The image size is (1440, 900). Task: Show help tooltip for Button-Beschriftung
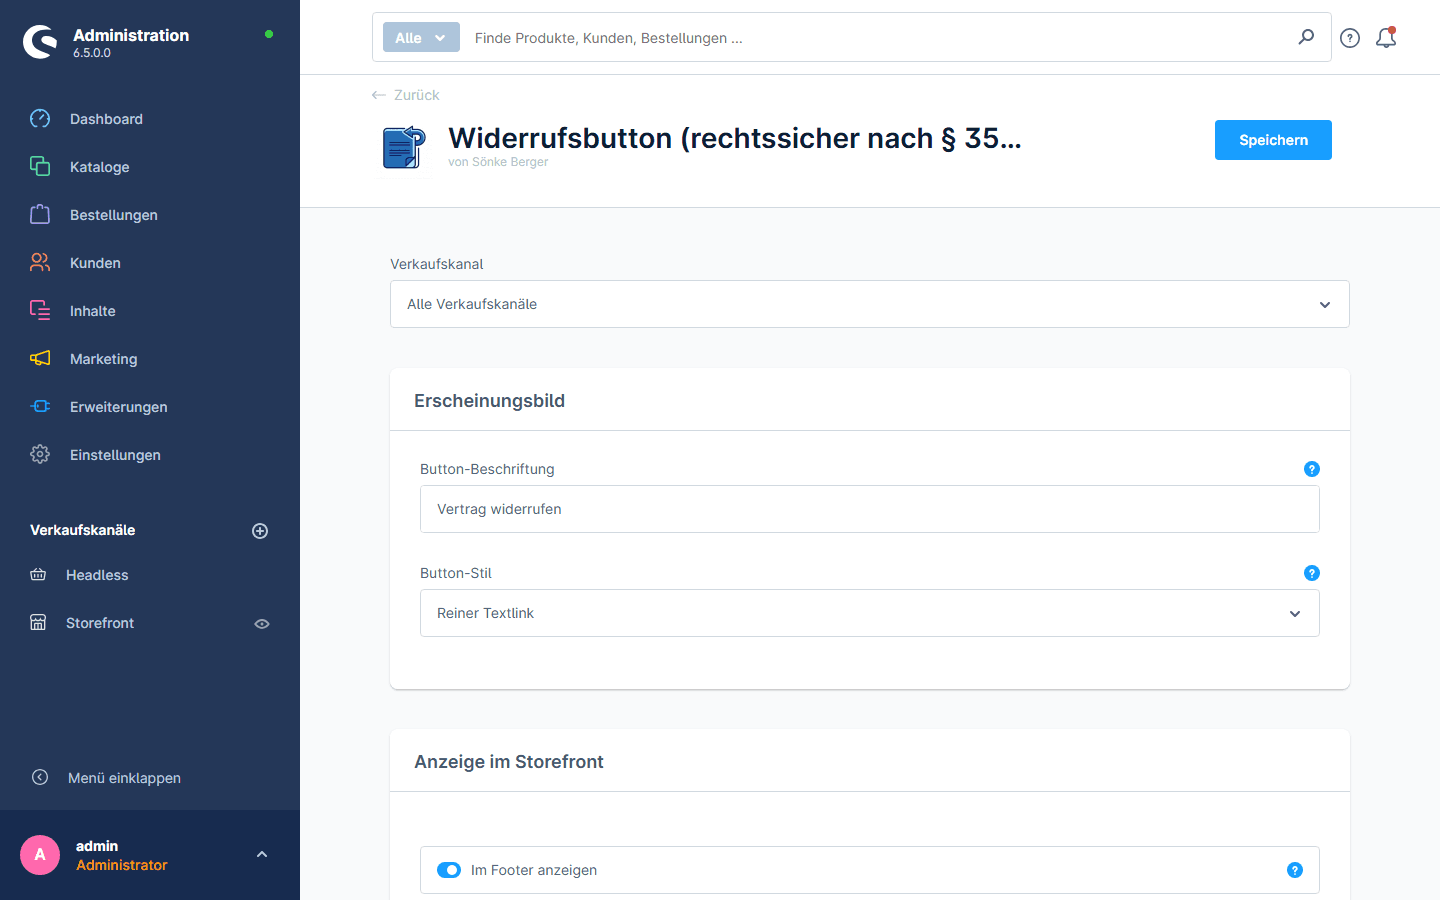(x=1312, y=469)
